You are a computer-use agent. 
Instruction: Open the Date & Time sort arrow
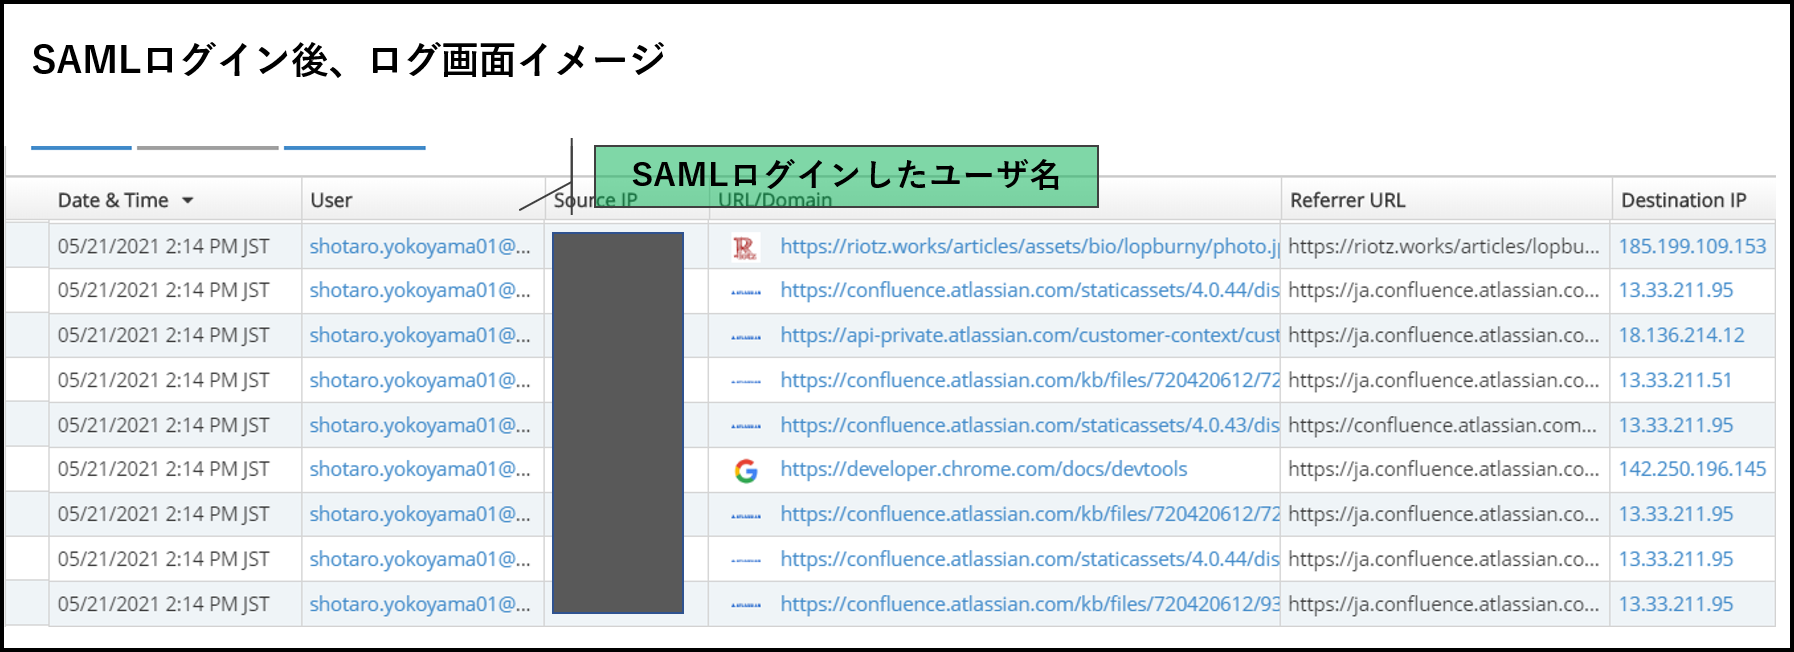(x=187, y=201)
